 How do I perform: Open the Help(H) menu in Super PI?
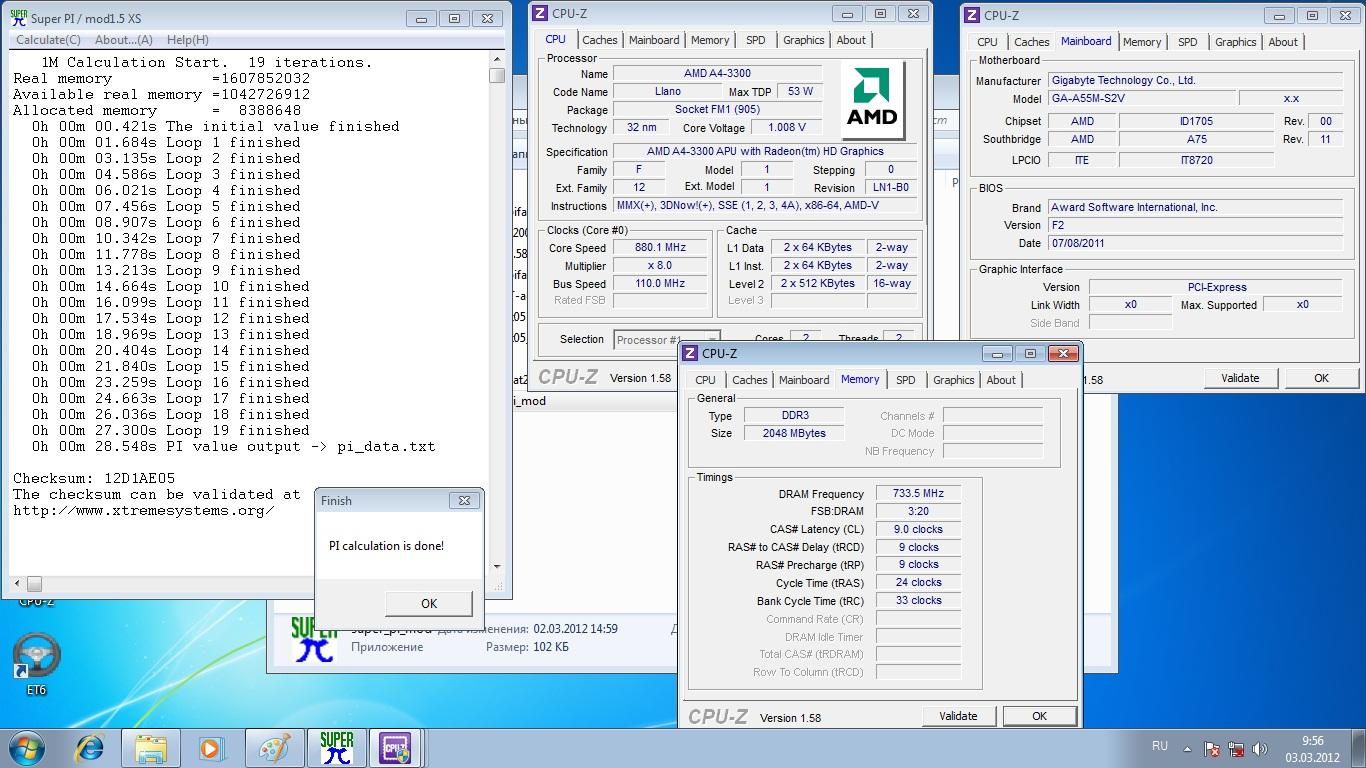click(188, 40)
